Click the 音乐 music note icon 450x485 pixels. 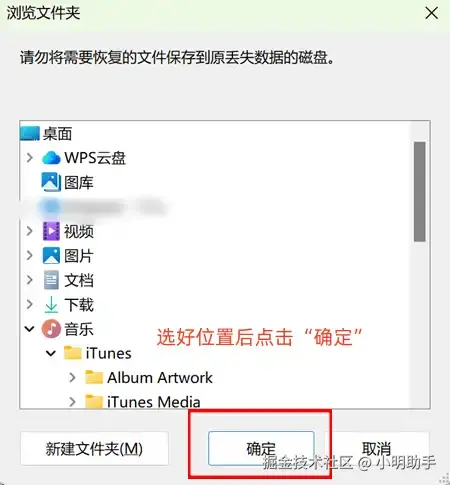click(51, 329)
